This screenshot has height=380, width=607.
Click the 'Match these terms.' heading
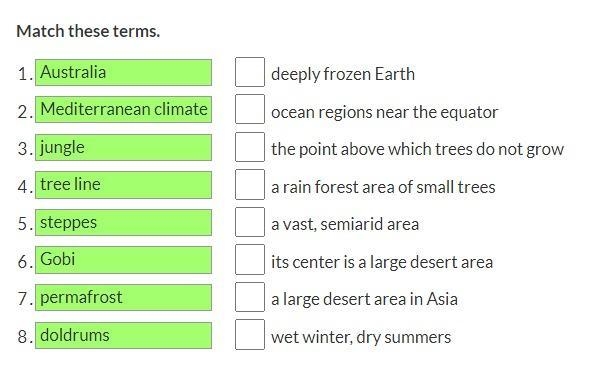[x=88, y=31]
